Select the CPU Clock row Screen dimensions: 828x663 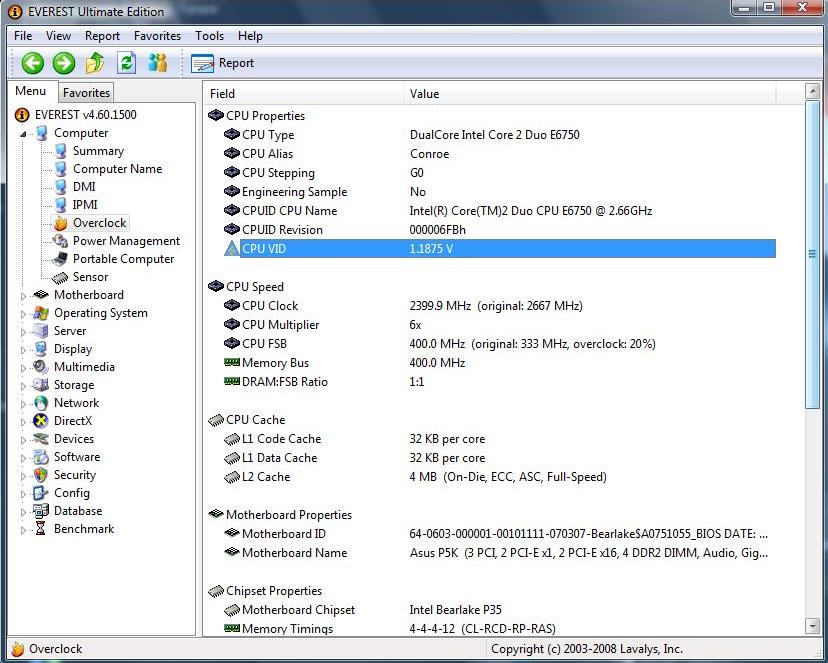tap(500, 306)
